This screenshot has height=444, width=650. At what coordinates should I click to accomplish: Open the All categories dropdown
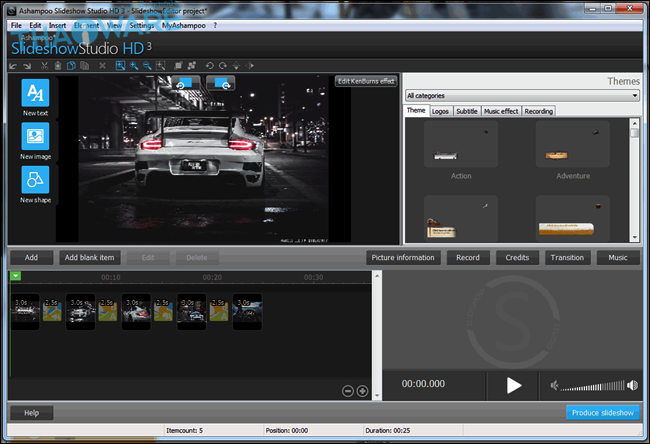click(521, 95)
